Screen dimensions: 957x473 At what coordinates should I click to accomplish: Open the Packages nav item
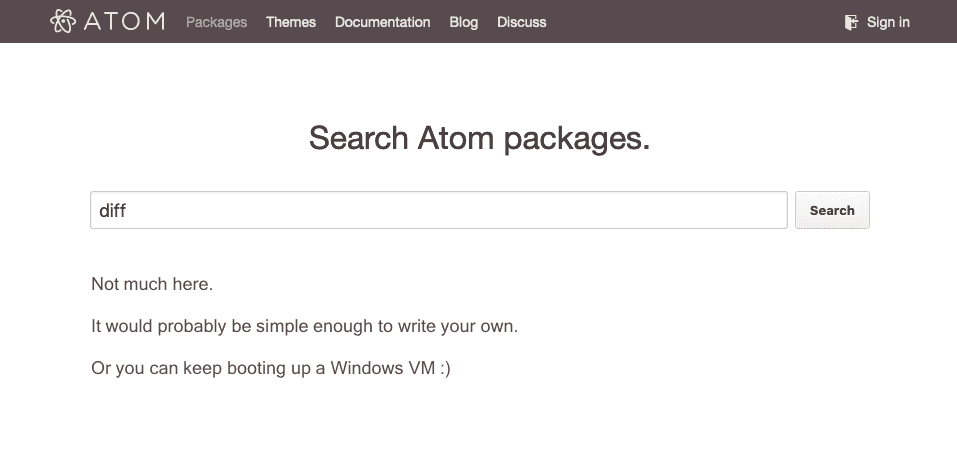[x=217, y=22]
